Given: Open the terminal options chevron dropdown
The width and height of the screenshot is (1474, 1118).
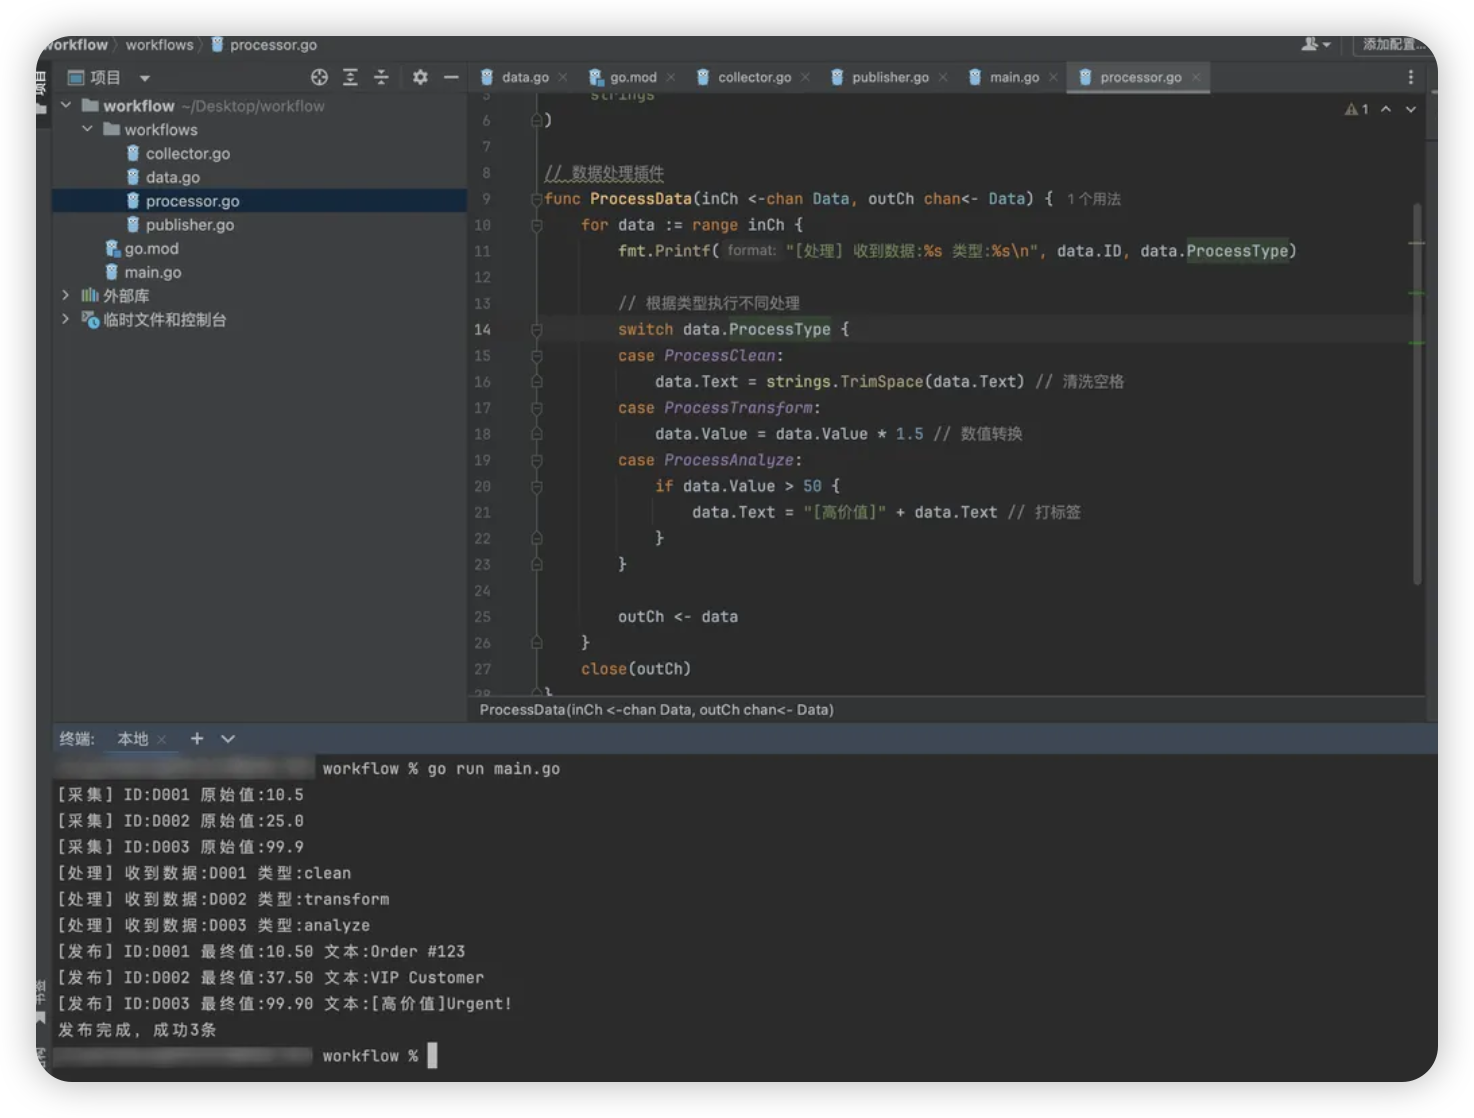Looking at the screenshot, I should (x=228, y=738).
